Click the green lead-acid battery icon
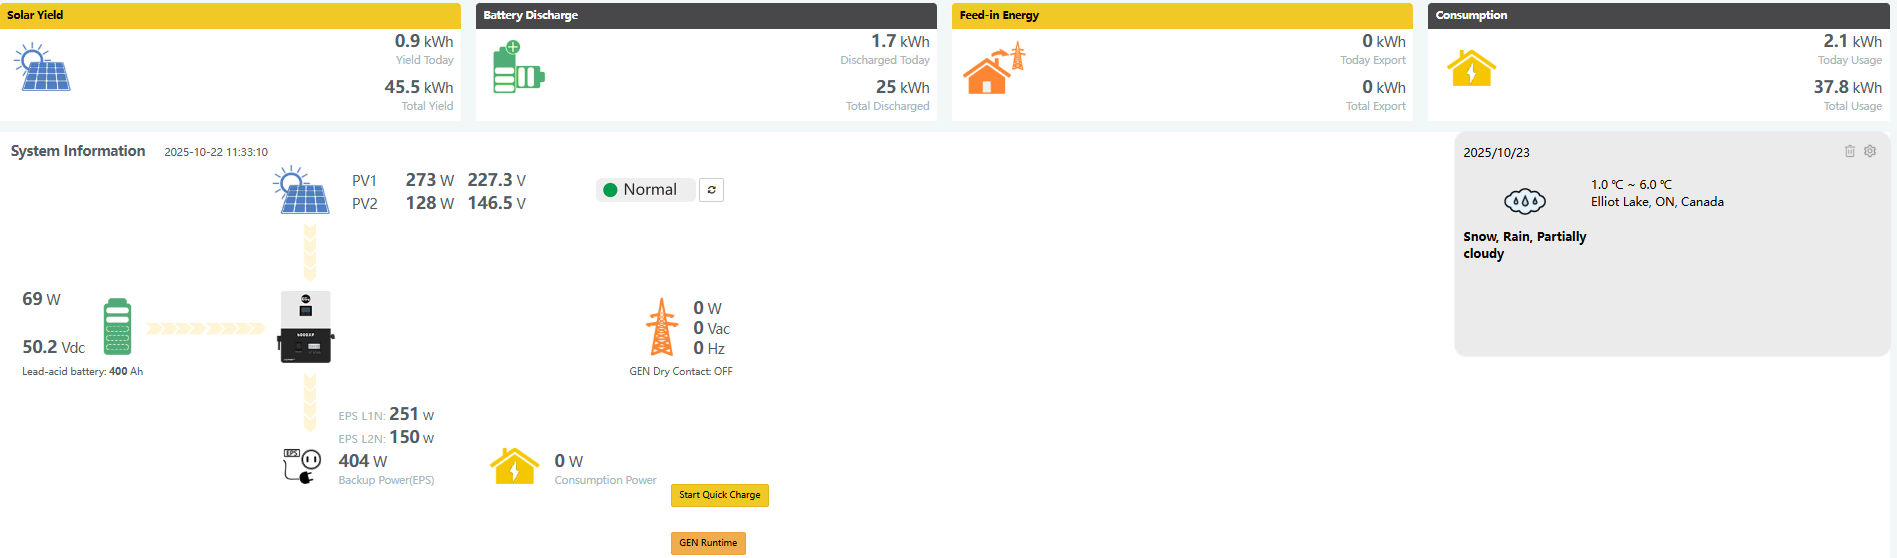This screenshot has height=558, width=1897. tap(118, 327)
